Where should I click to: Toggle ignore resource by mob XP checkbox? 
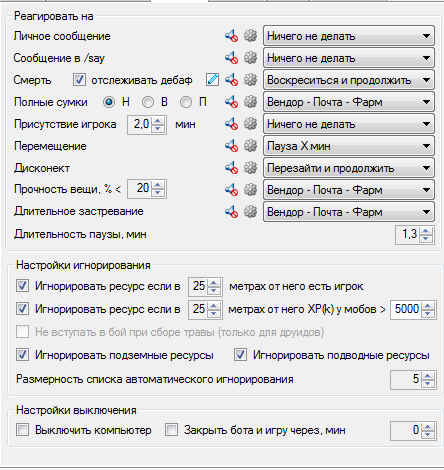tap(22, 309)
